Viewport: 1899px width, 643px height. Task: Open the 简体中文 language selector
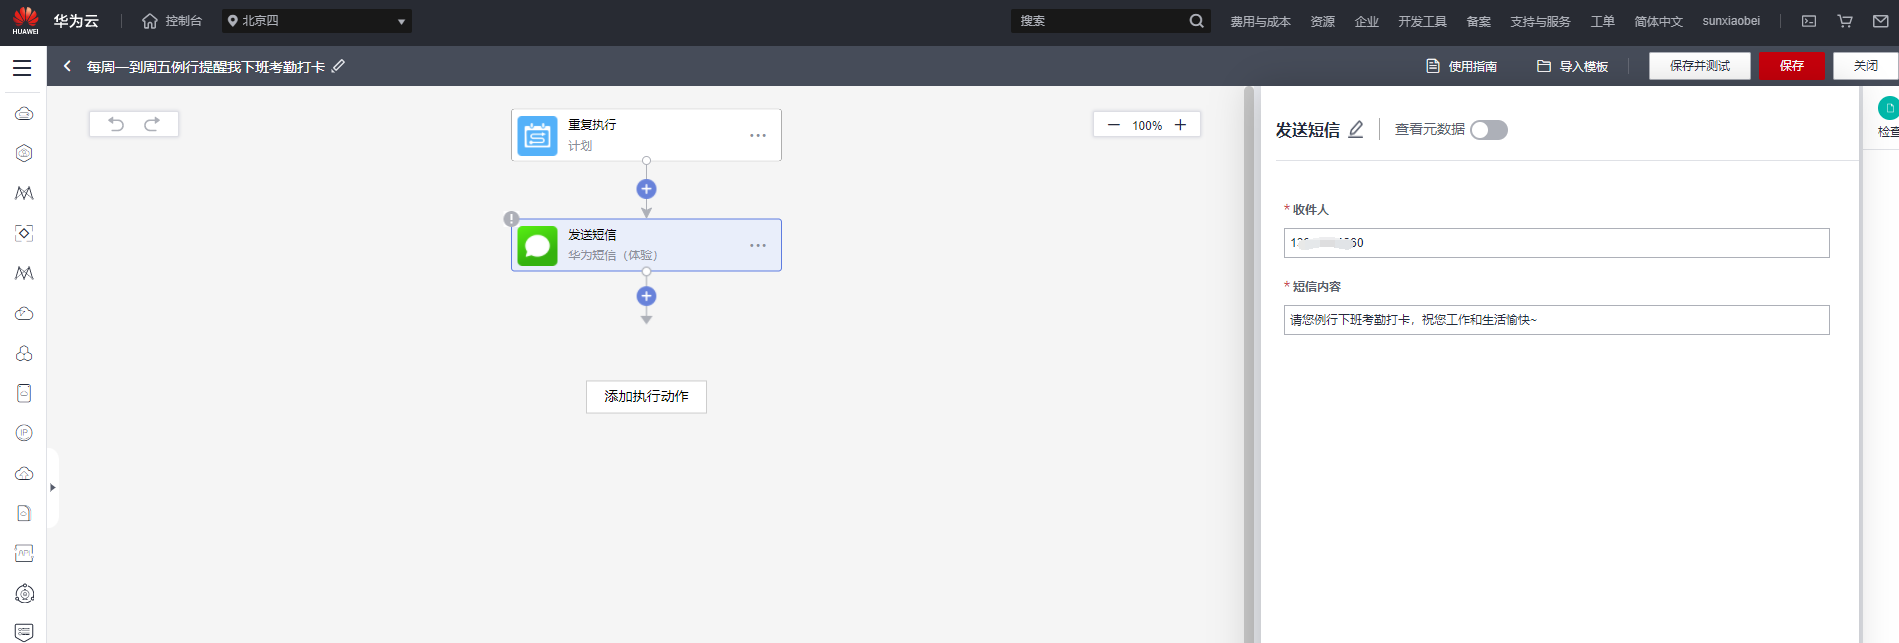click(1658, 21)
